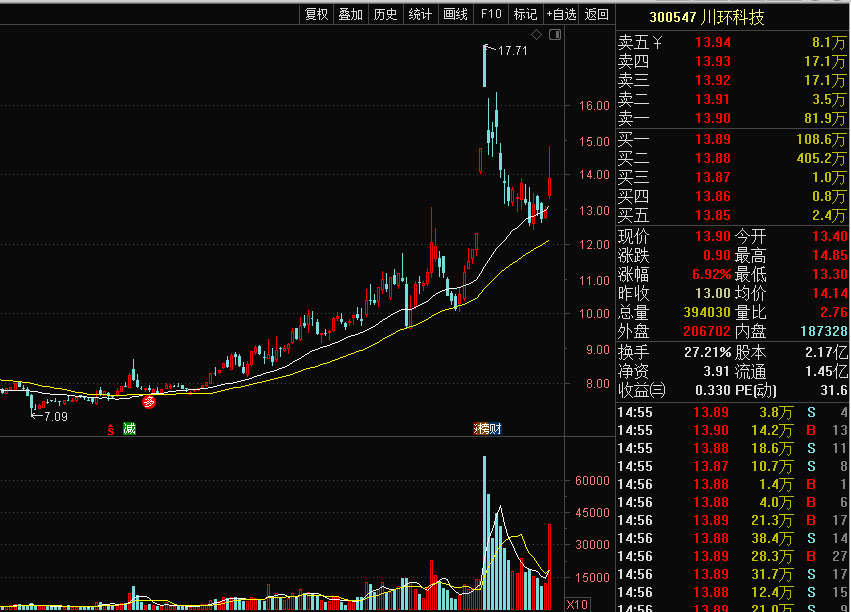Open the F10 company info

click(491, 14)
